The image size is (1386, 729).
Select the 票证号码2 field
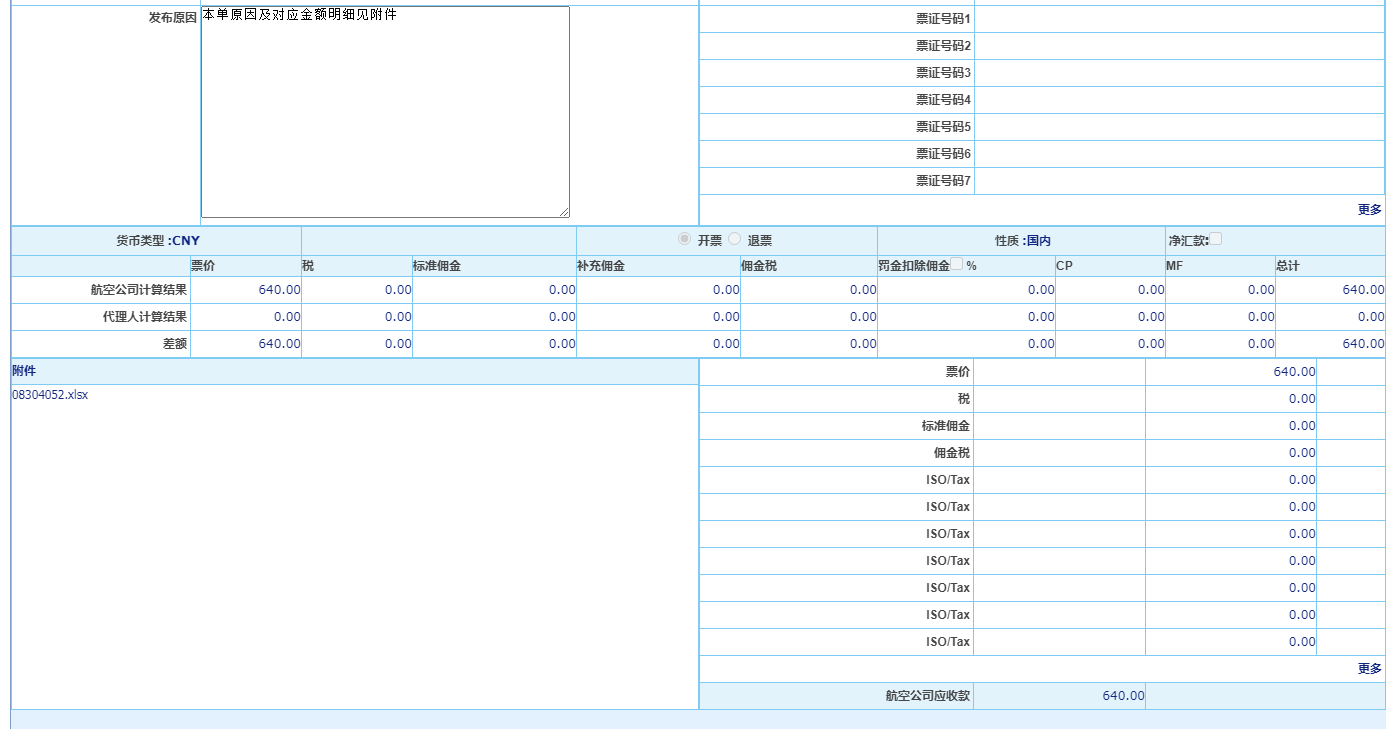pyautogui.click(x=1179, y=46)
